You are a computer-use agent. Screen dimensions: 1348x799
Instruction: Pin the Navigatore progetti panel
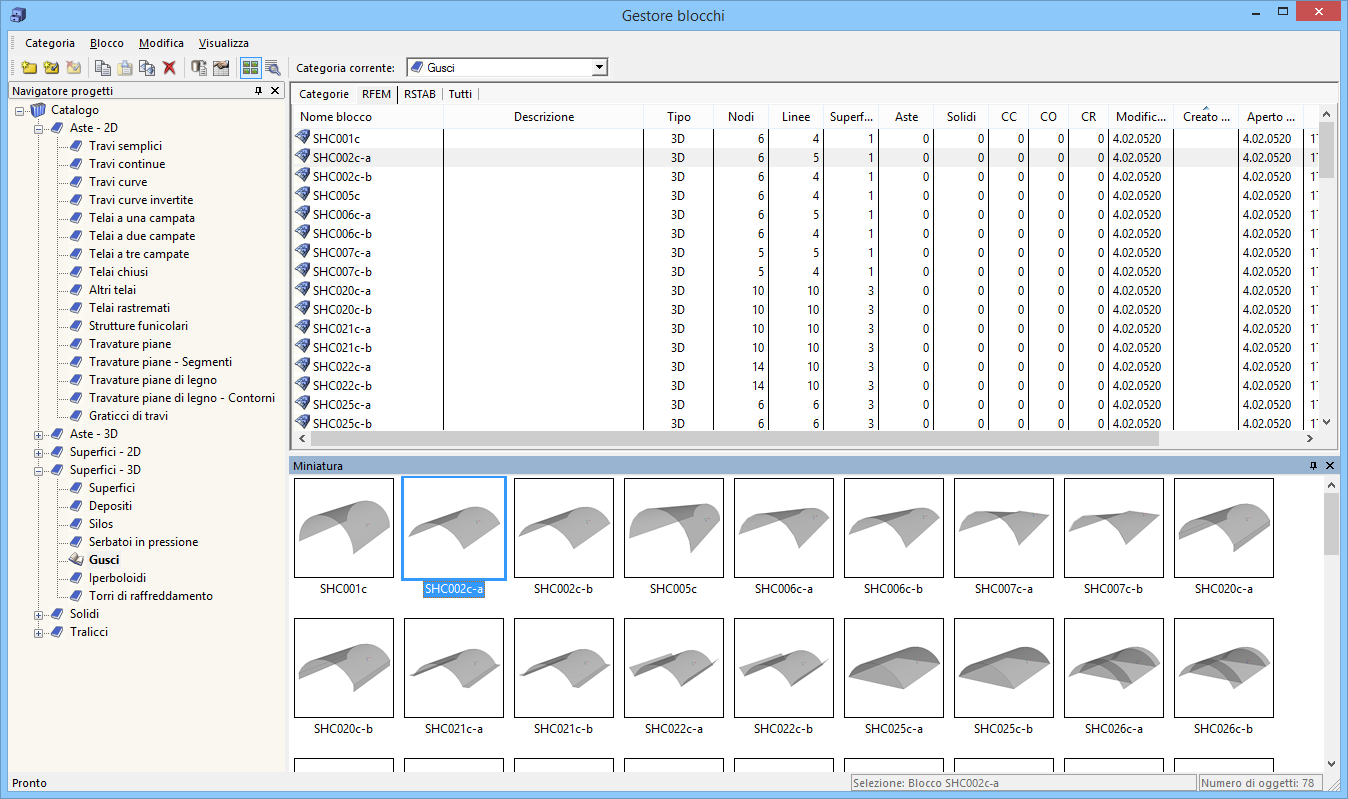(x=258, y=90)
